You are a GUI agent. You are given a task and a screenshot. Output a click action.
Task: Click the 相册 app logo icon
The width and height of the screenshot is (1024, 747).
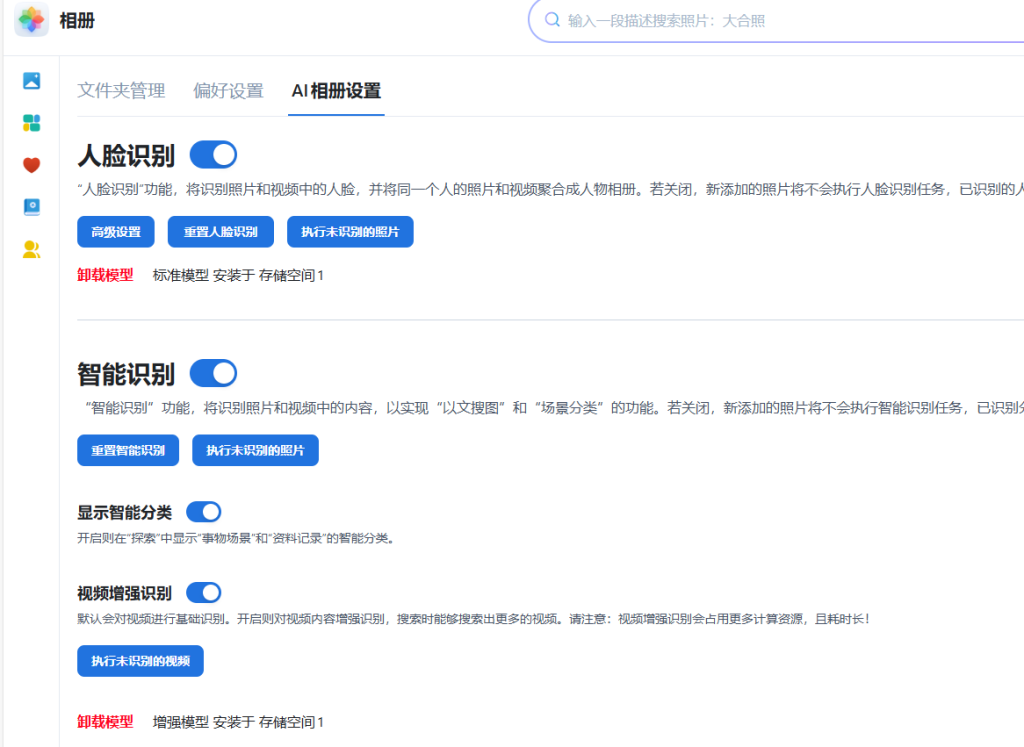pos(32,20)
